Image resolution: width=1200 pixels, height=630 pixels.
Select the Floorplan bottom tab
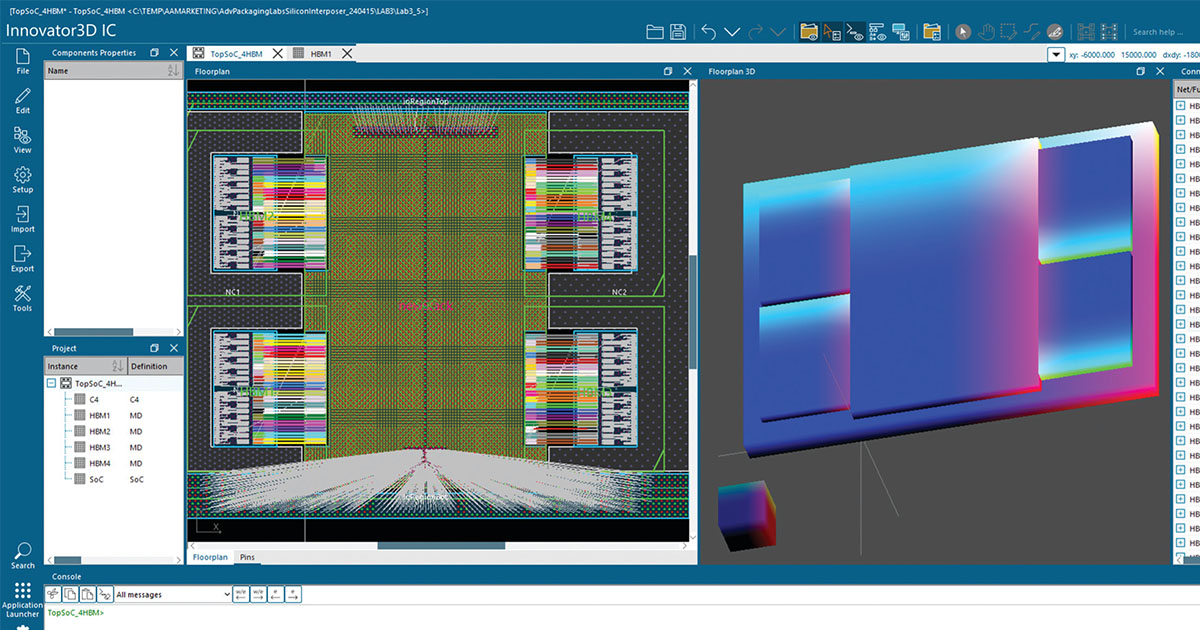[210, 556]
